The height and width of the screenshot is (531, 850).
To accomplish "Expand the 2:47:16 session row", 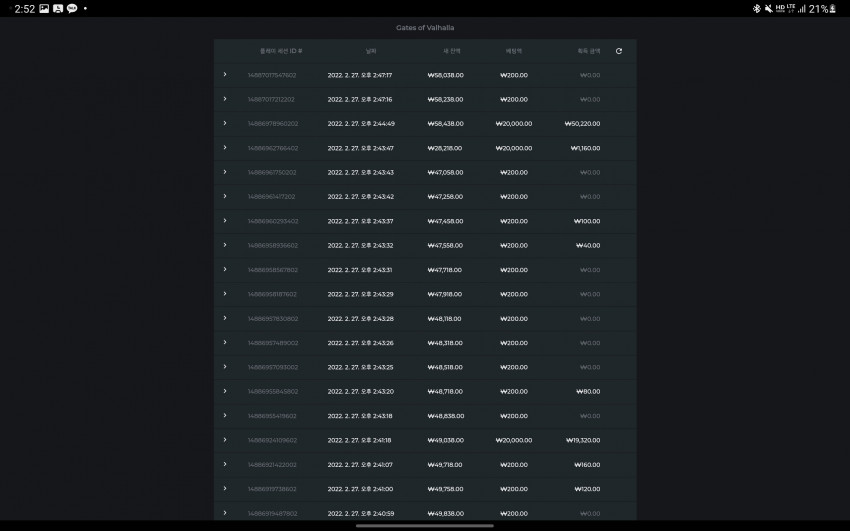I will coord(225,99).
